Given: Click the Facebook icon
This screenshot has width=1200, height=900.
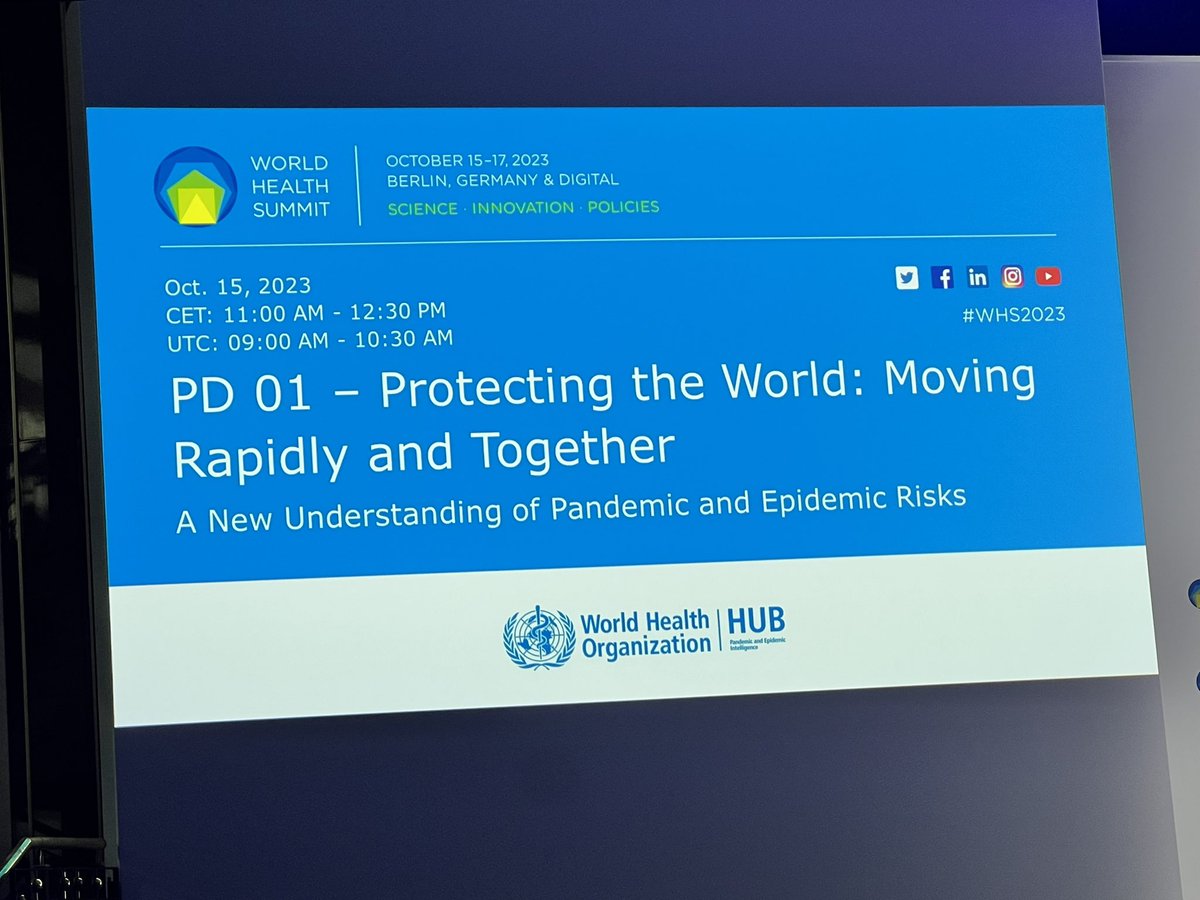Looking at the screenshot, I should (x=942, y=278).
